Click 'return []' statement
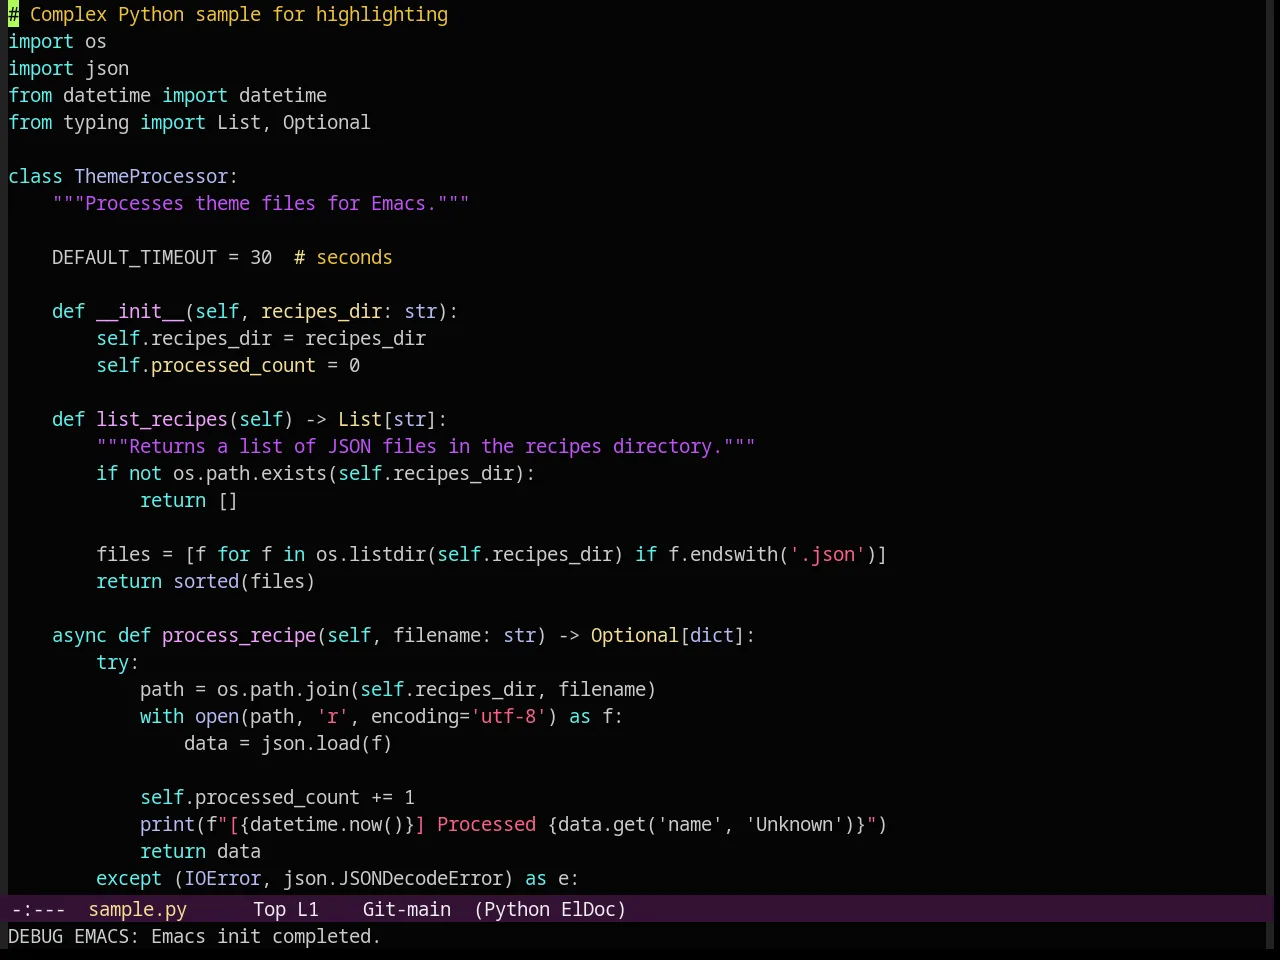The width and height of the screenshot is (1280, 960). pos(189,500)
